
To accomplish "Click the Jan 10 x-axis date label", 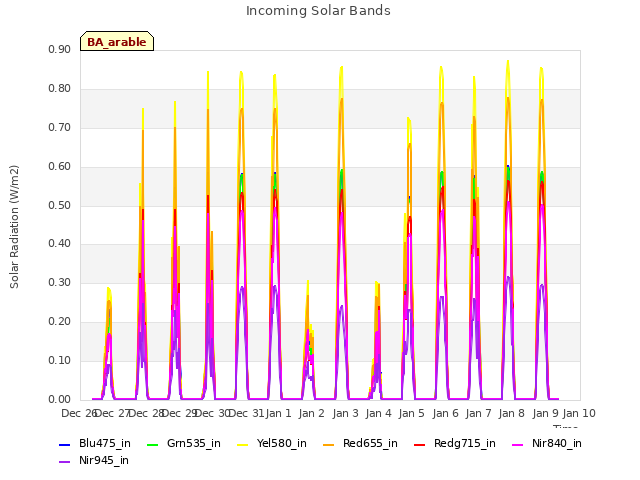I will (579, 413).
